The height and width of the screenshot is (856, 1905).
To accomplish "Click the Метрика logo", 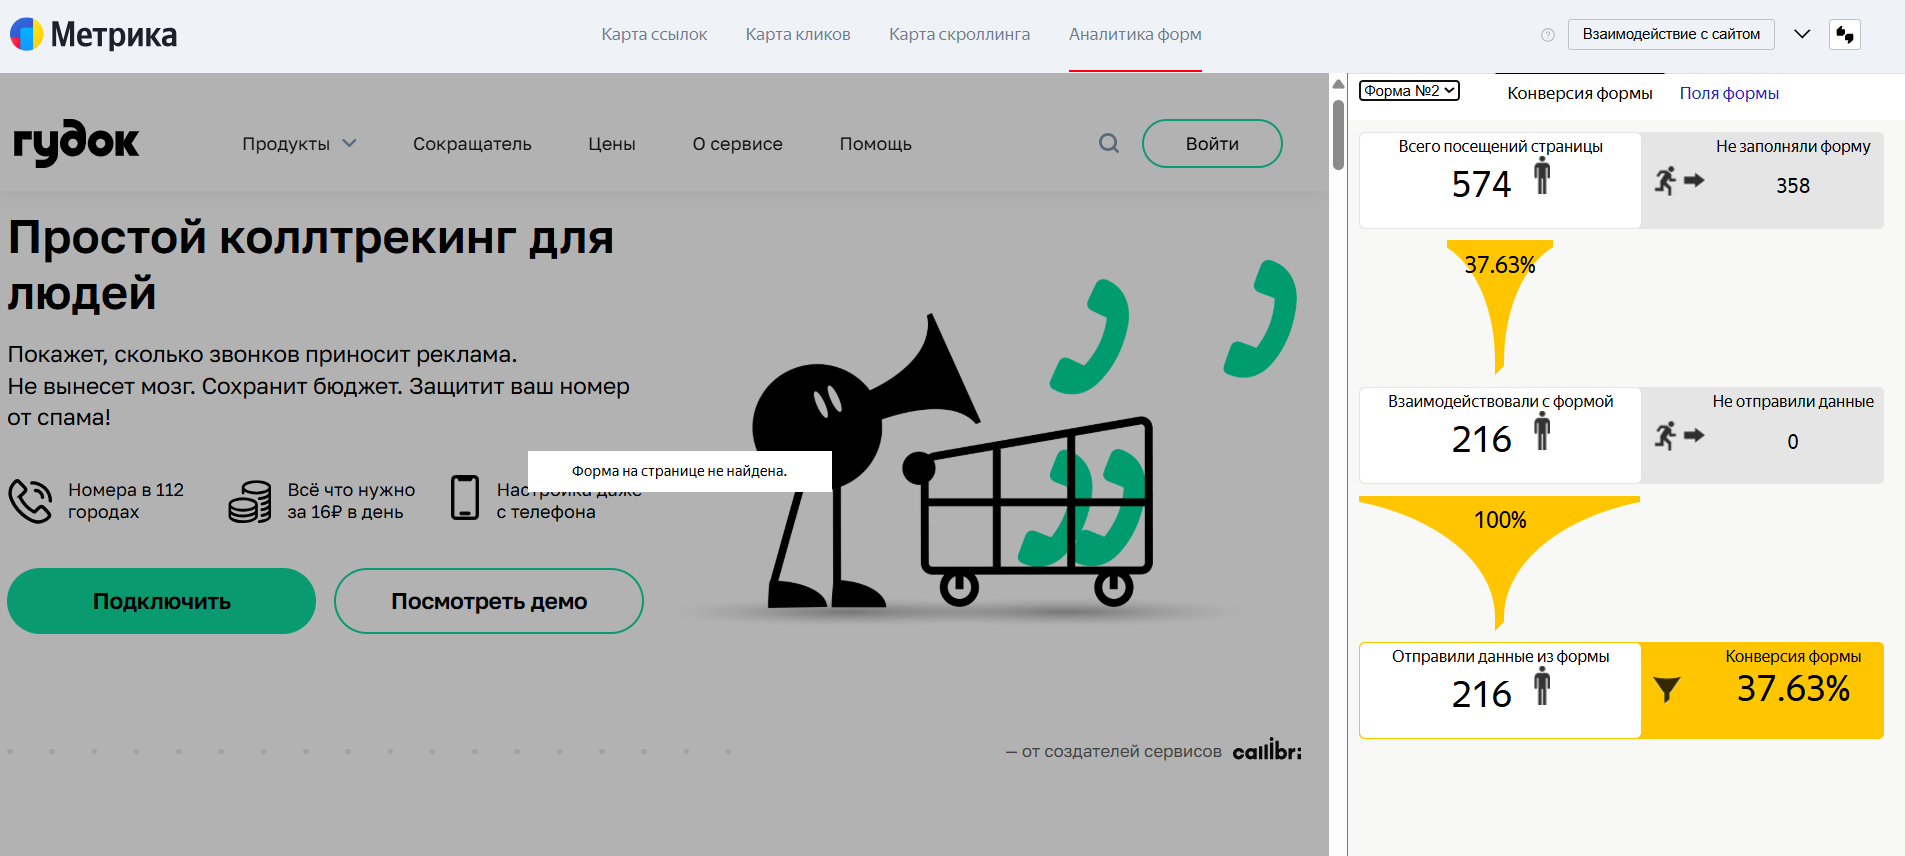I will tap(93, 35).
